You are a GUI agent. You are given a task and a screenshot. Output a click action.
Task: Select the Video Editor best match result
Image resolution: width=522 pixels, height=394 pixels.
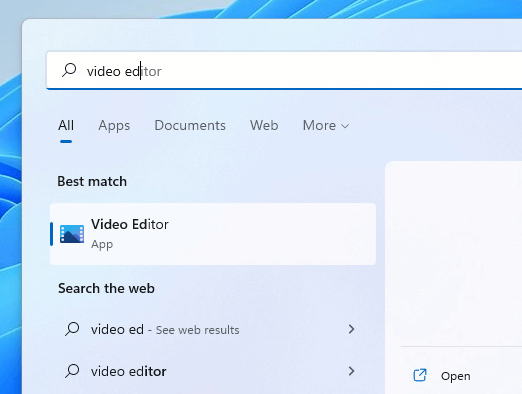213,234
